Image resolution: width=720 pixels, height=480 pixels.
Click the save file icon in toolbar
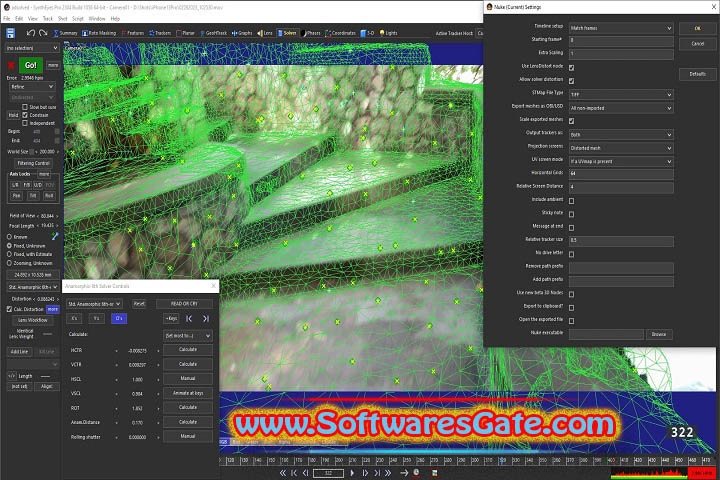click(11, 33)
